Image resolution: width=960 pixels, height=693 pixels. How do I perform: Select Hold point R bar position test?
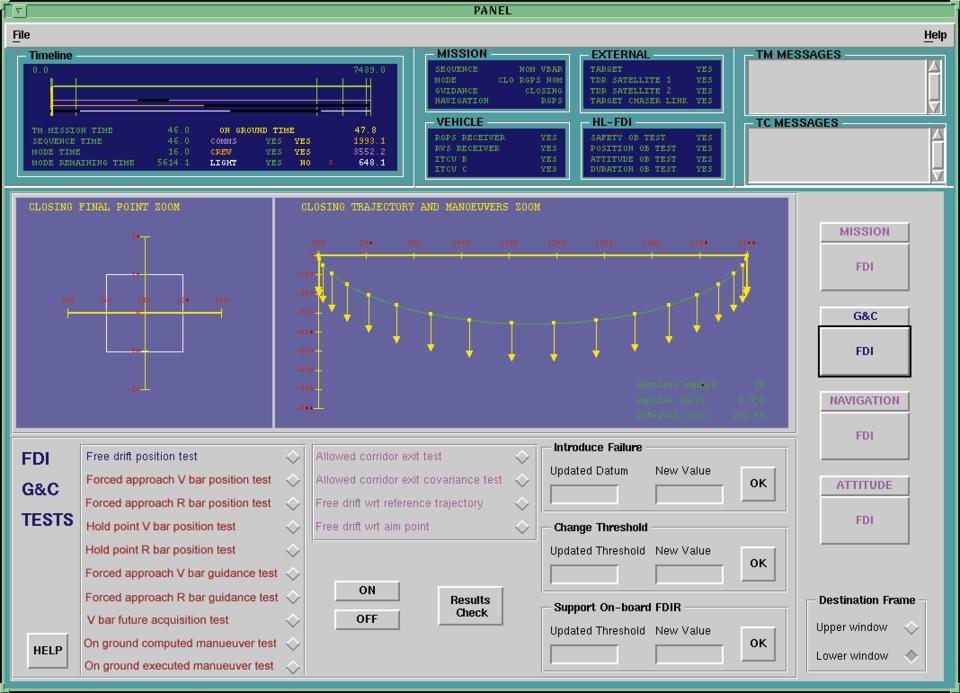point(292,550)
